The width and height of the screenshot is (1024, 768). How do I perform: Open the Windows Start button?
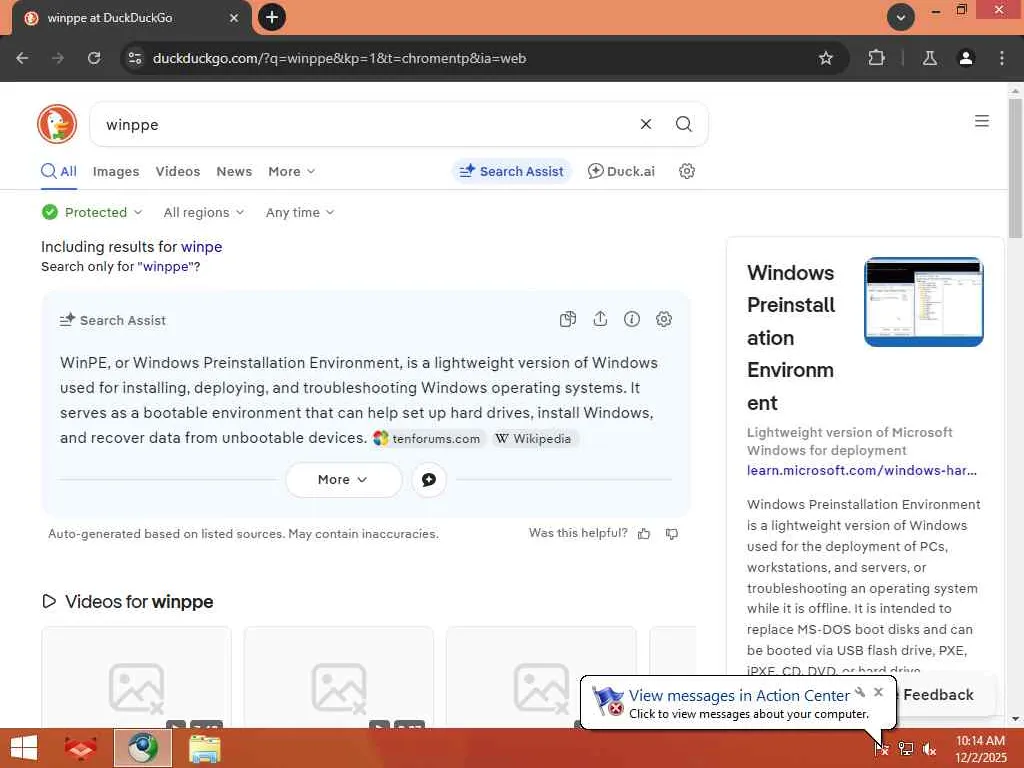tap(24, 748)
